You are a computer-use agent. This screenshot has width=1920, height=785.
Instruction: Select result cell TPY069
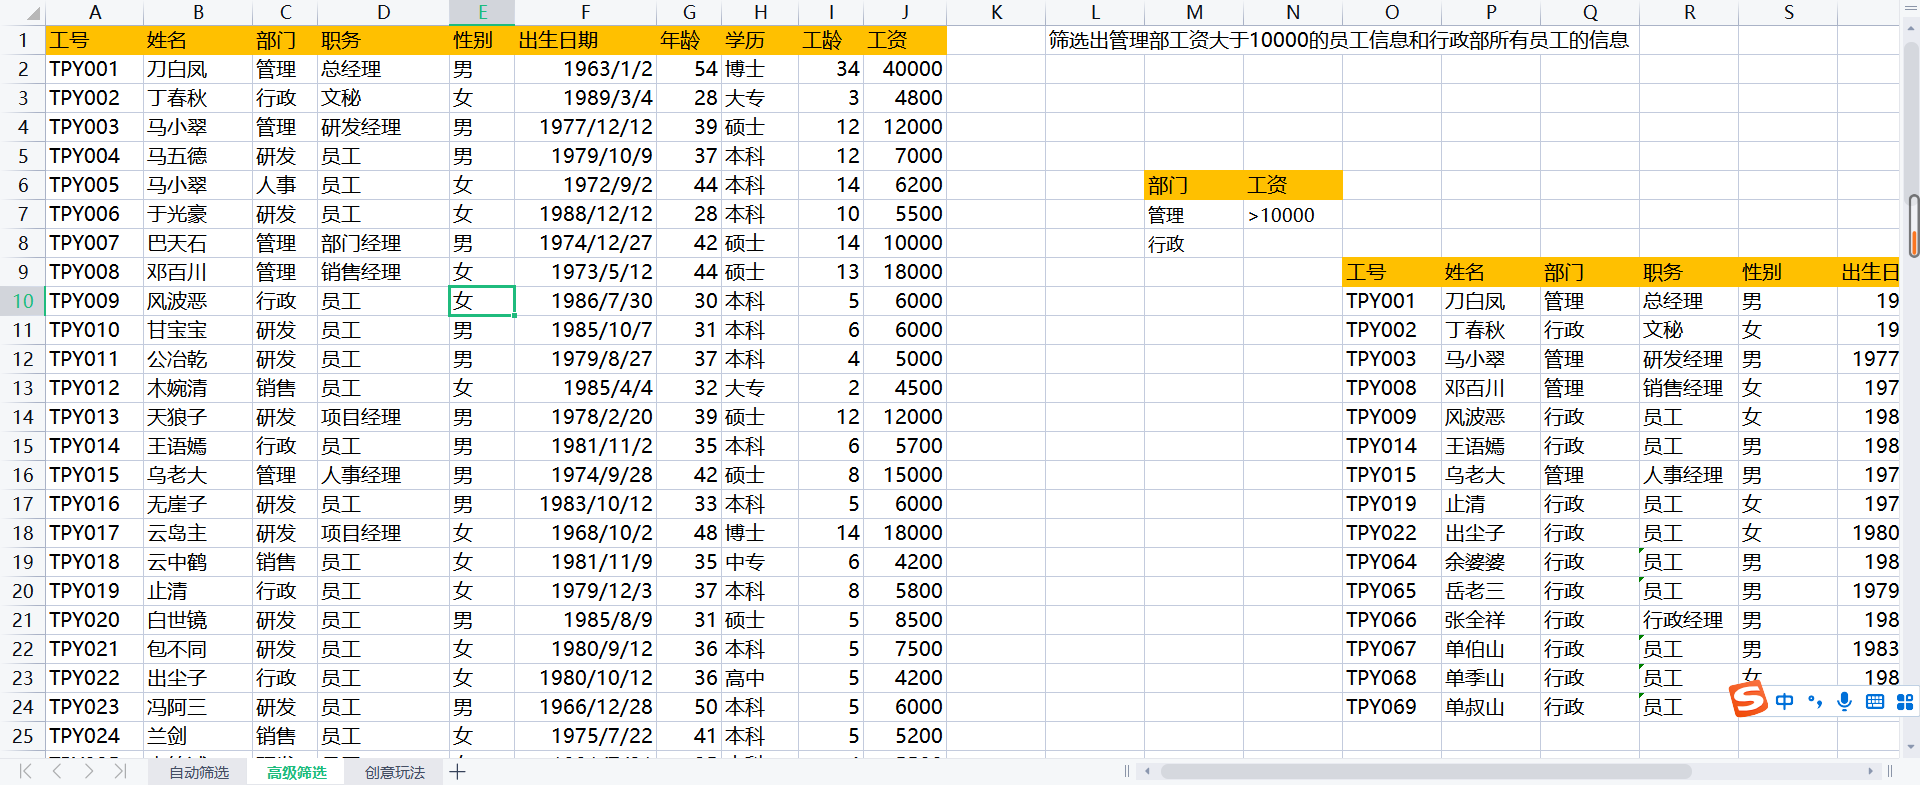pos(1392,707)
